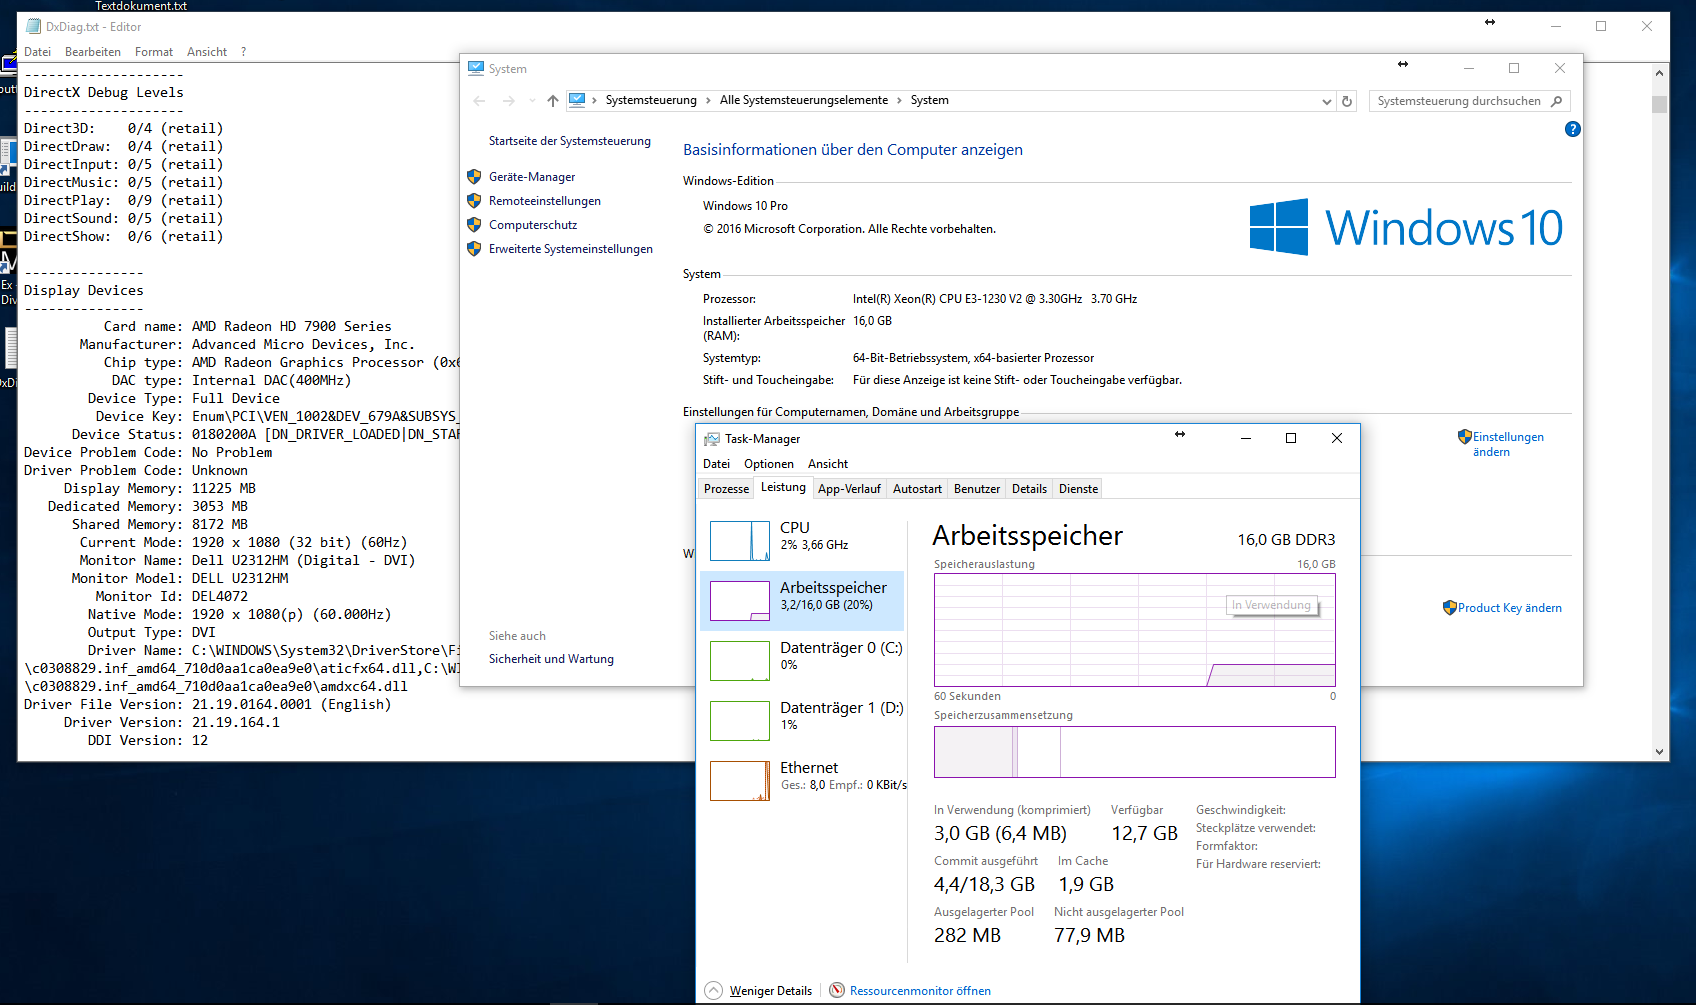Click the System window title bar icon
The height and width of the screenshot is (1005, 1696).
click(476, 68)
